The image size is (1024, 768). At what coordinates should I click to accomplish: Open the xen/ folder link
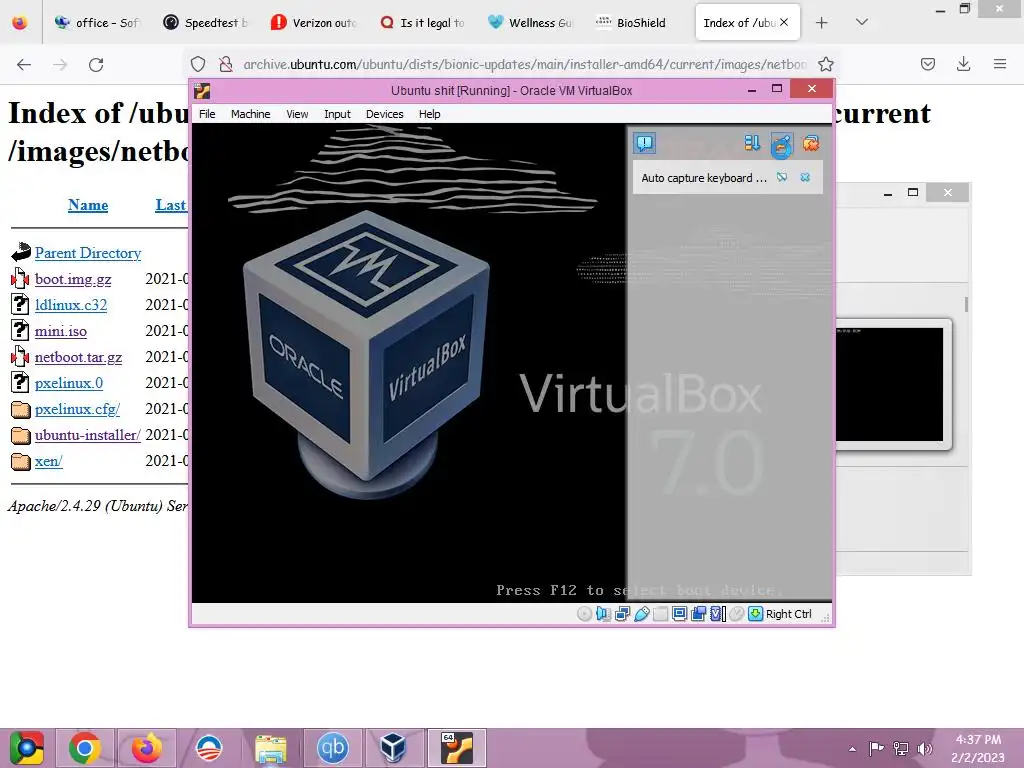49,461
